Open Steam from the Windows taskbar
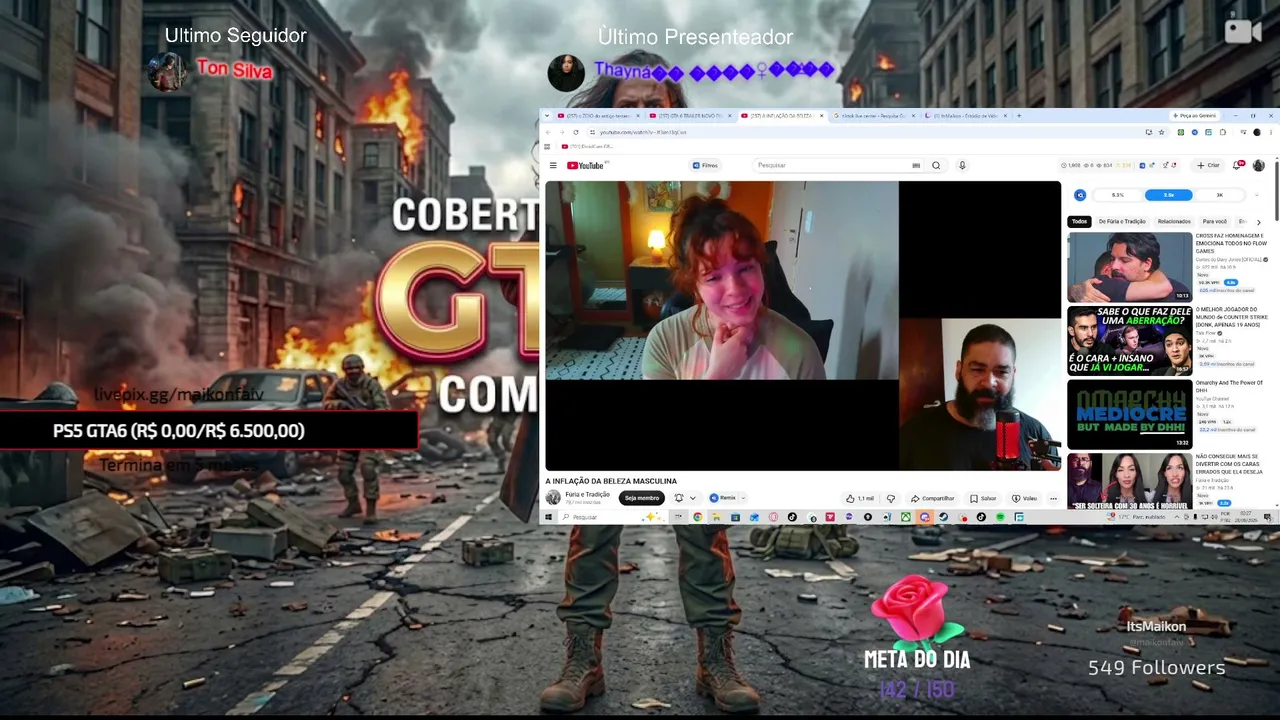Image resolution: width=1280 pixels, height=720 pixels. pyautogui.click(x=942, y=517)
